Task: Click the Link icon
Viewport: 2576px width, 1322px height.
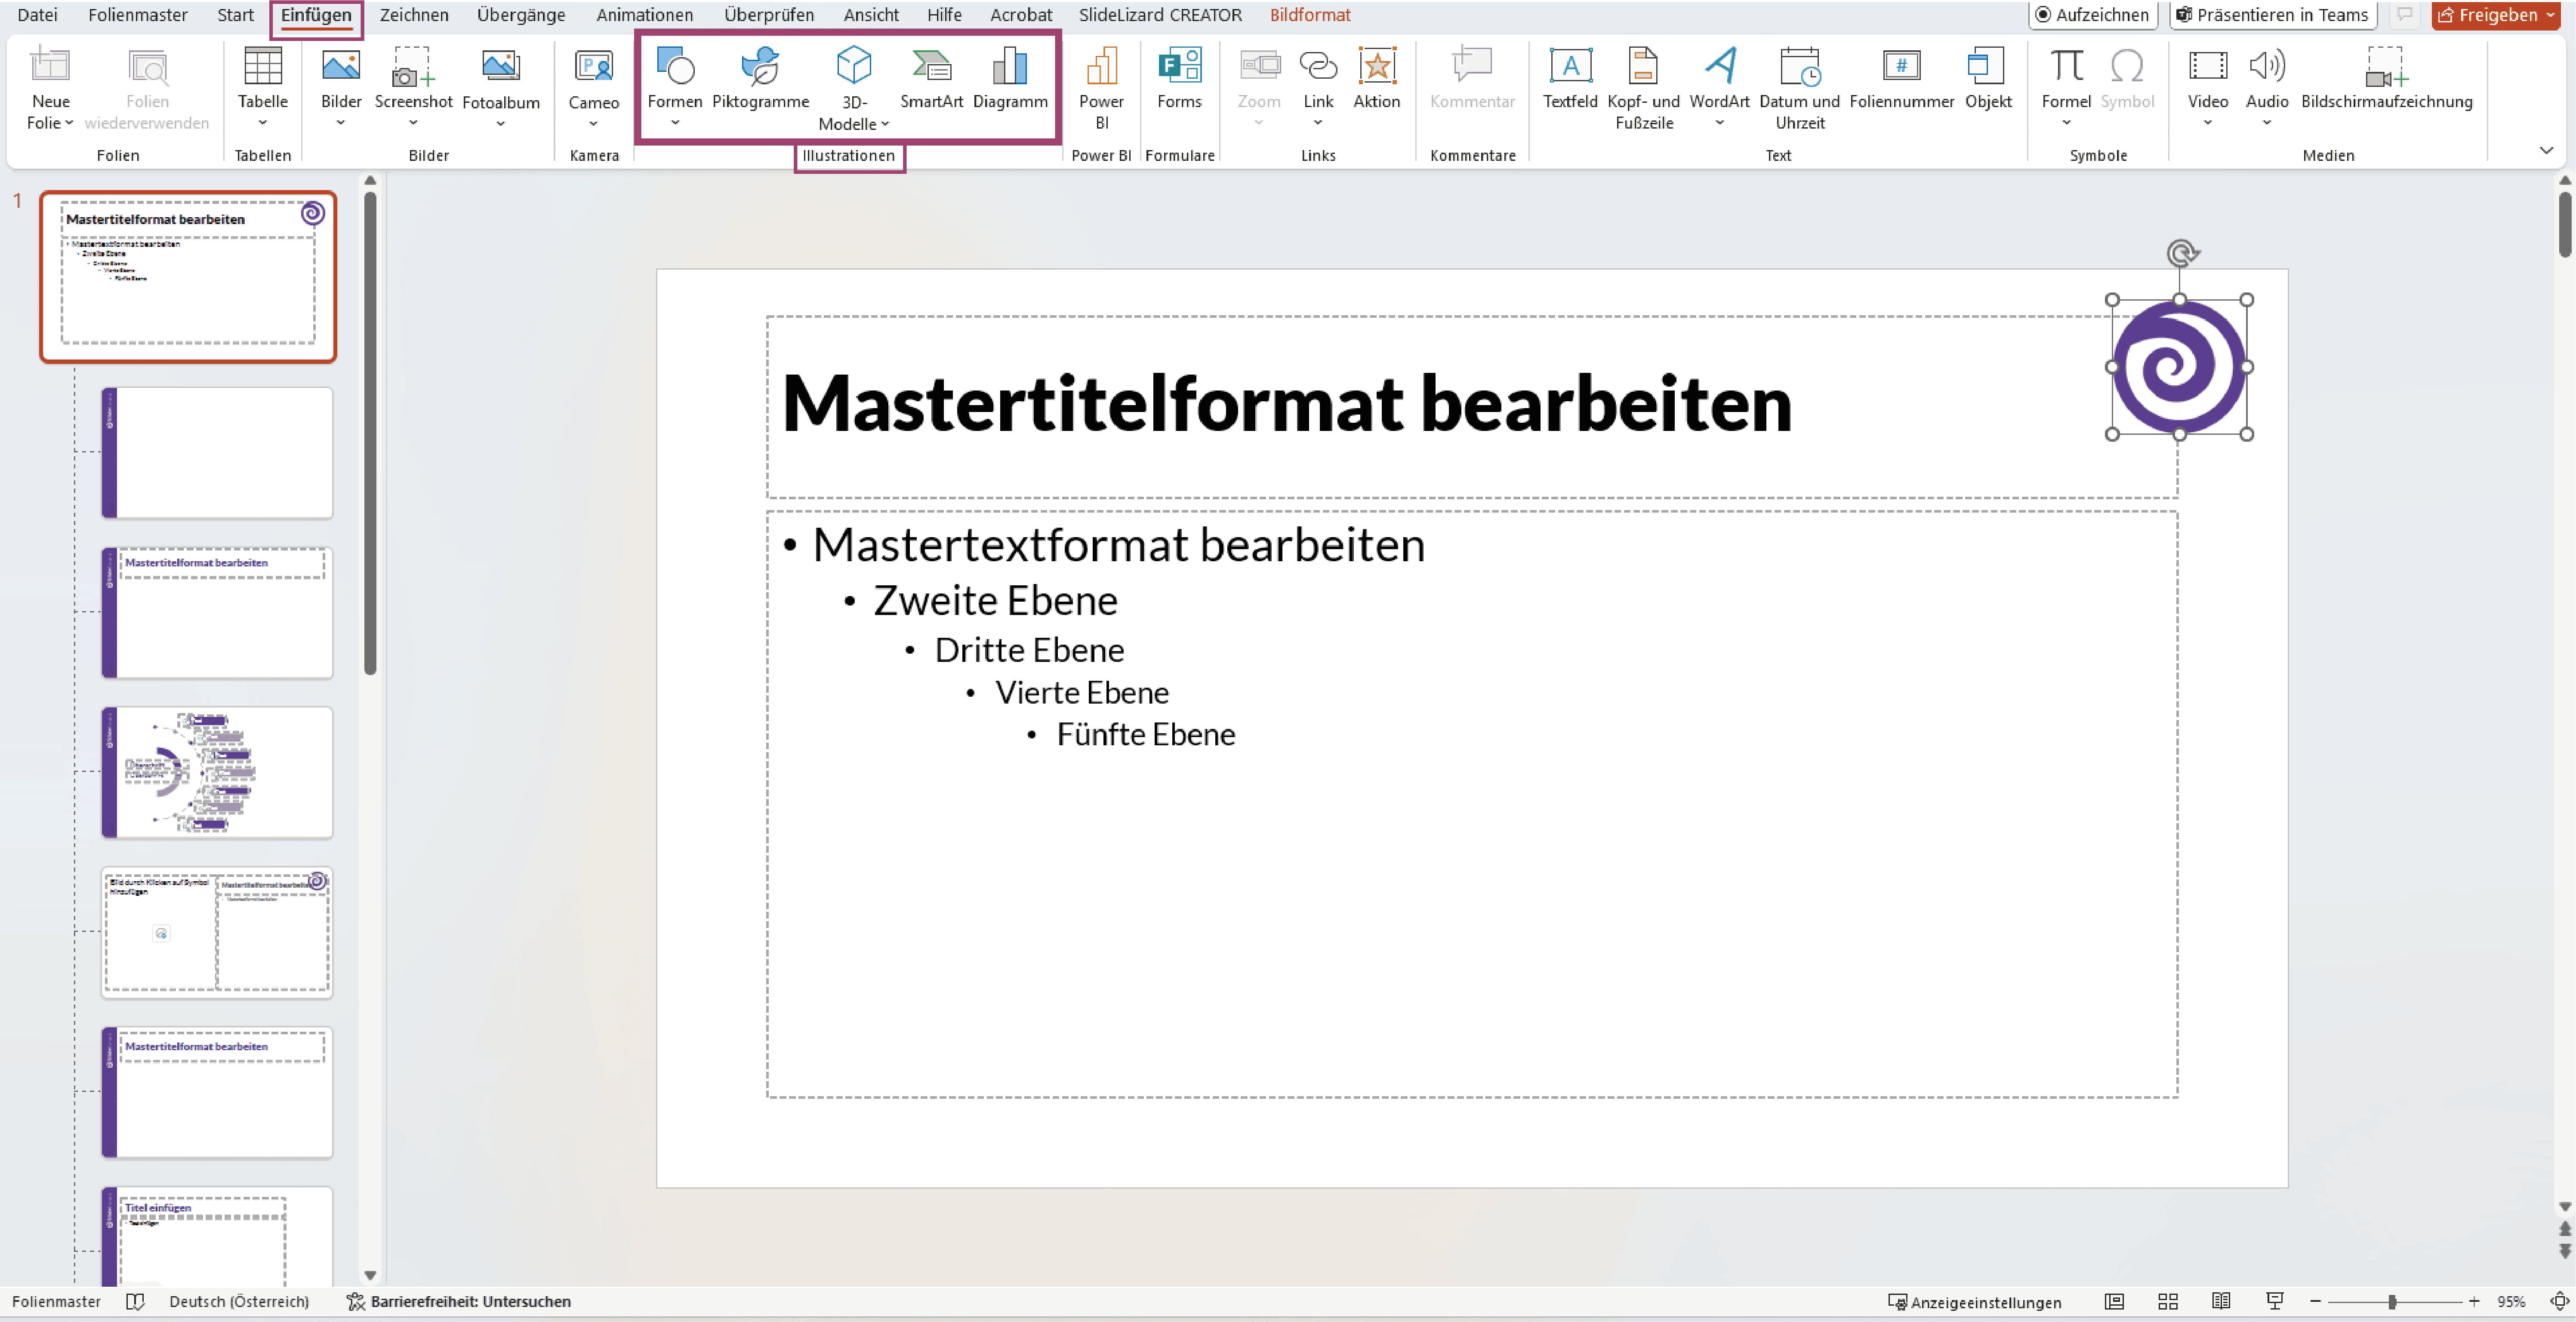Action: tap(1318, 66)
